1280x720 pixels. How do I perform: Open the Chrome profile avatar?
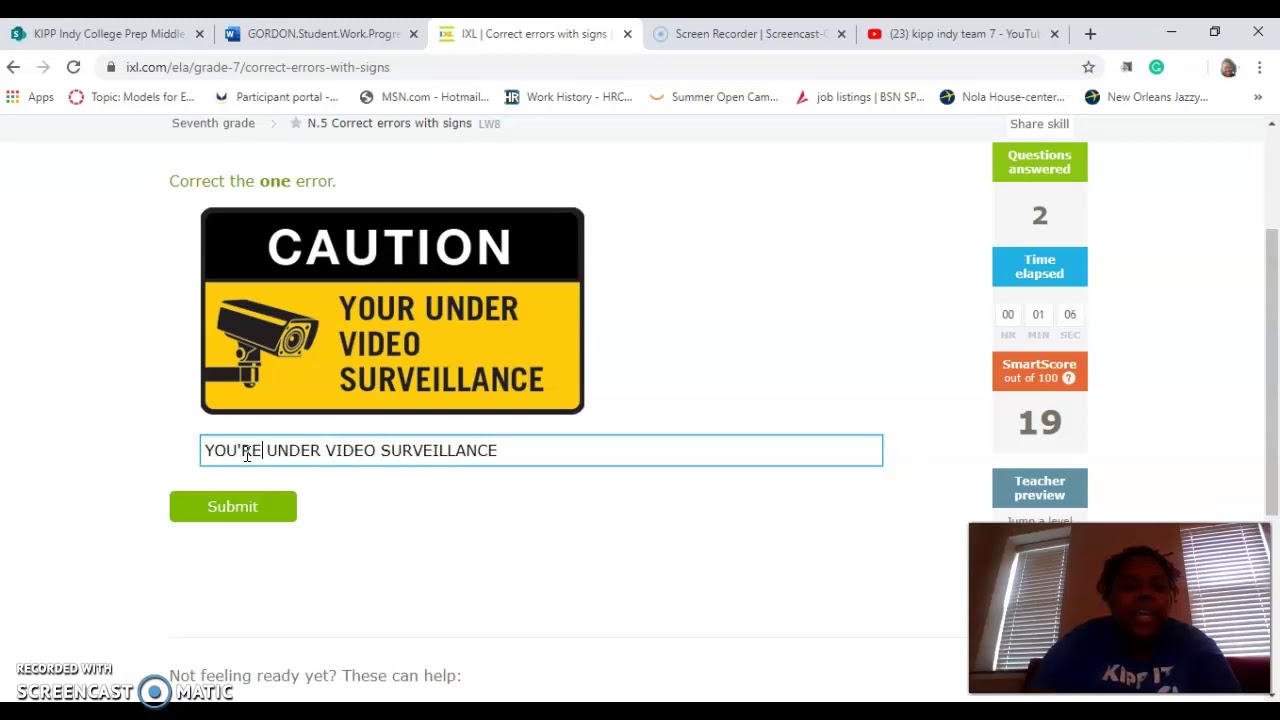tap(1228, 67)
